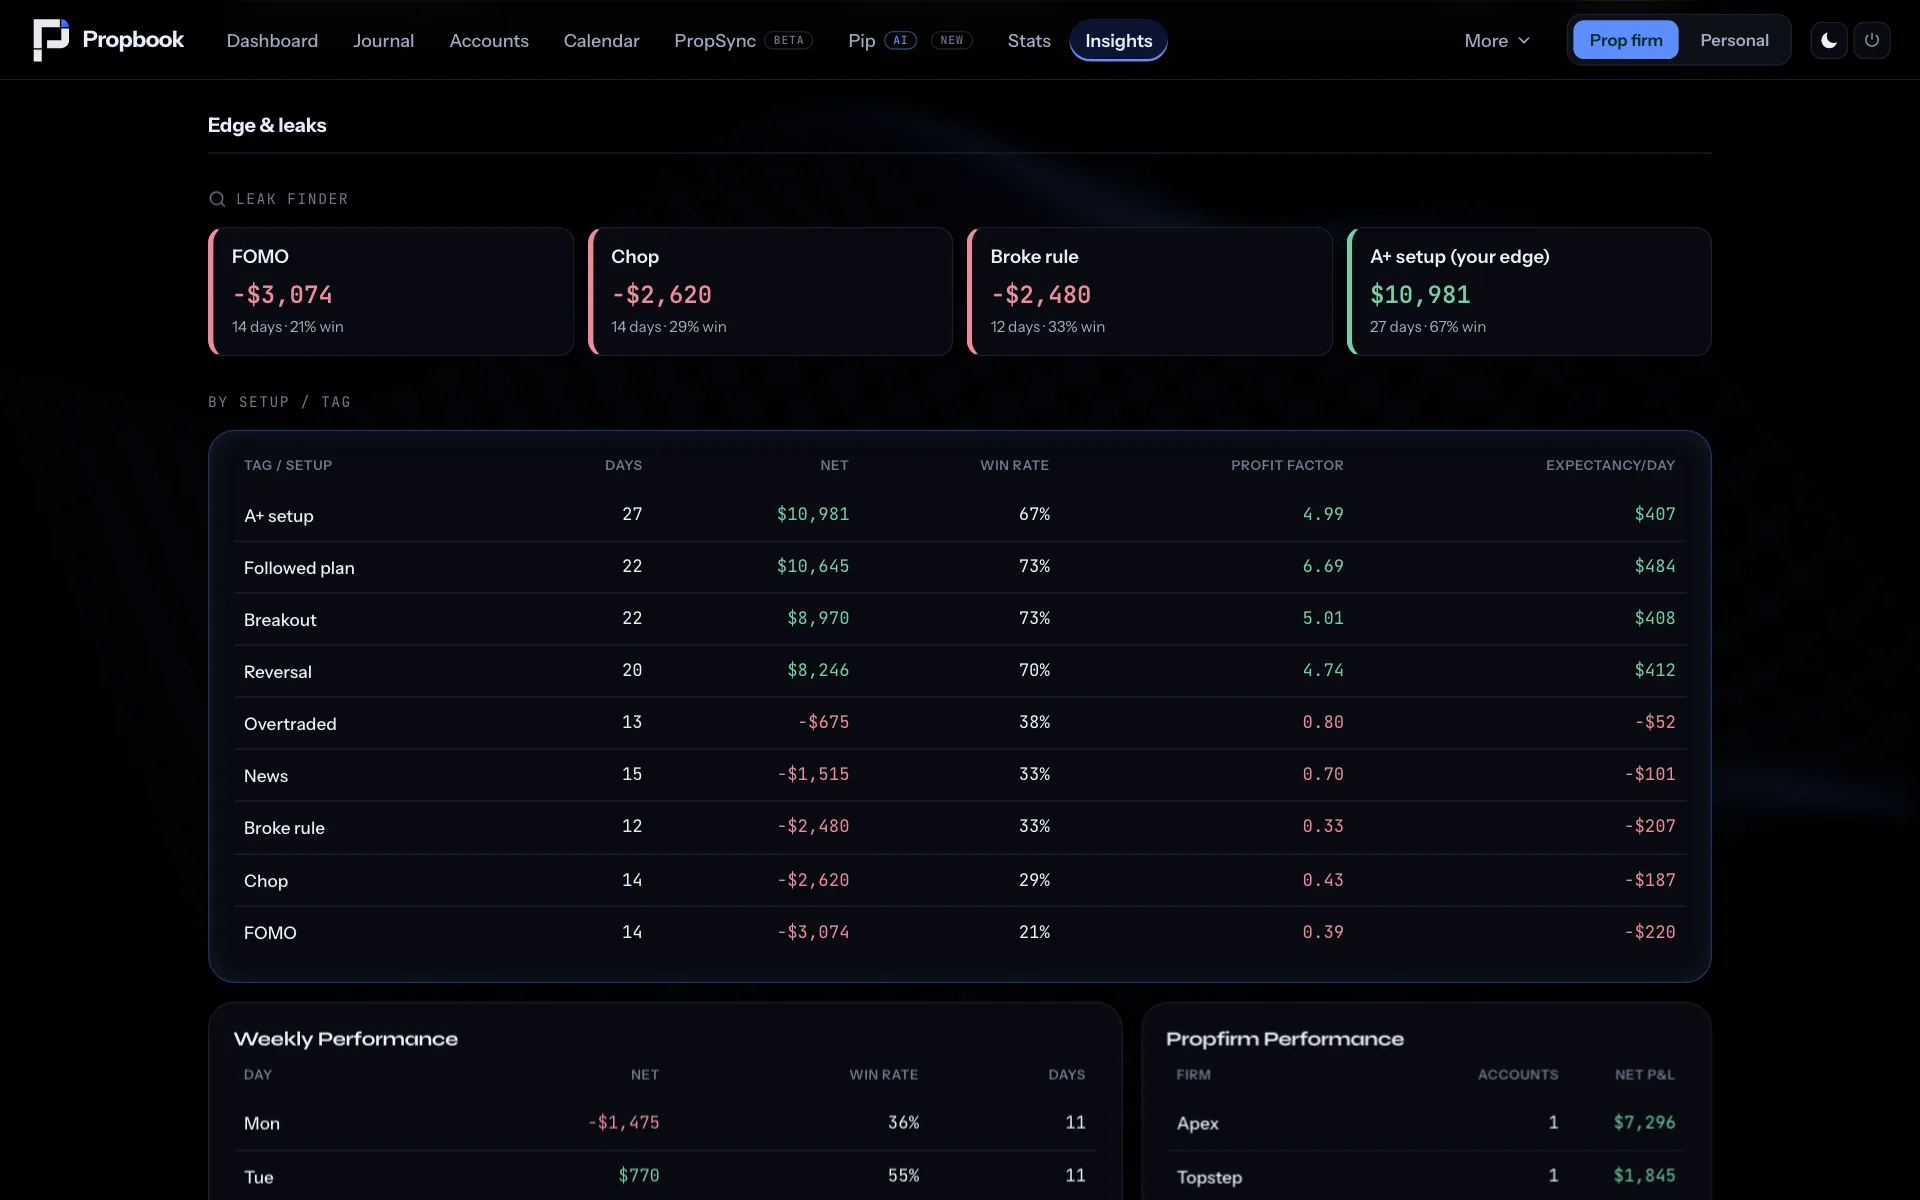Click the Leak Finder magnifier icon
Screen dimensions: 1920x1200
click(x=216, y=199)
